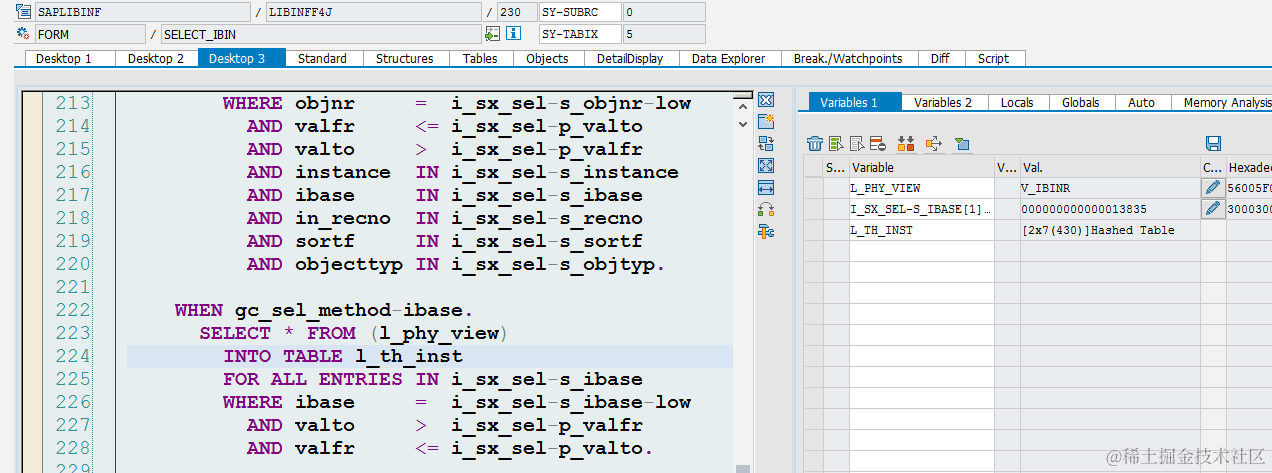Click the new tool icon in the vertical toolbar
This screenshot has width=1272, height=473.
pyautogui.click(x=766, y=122)
